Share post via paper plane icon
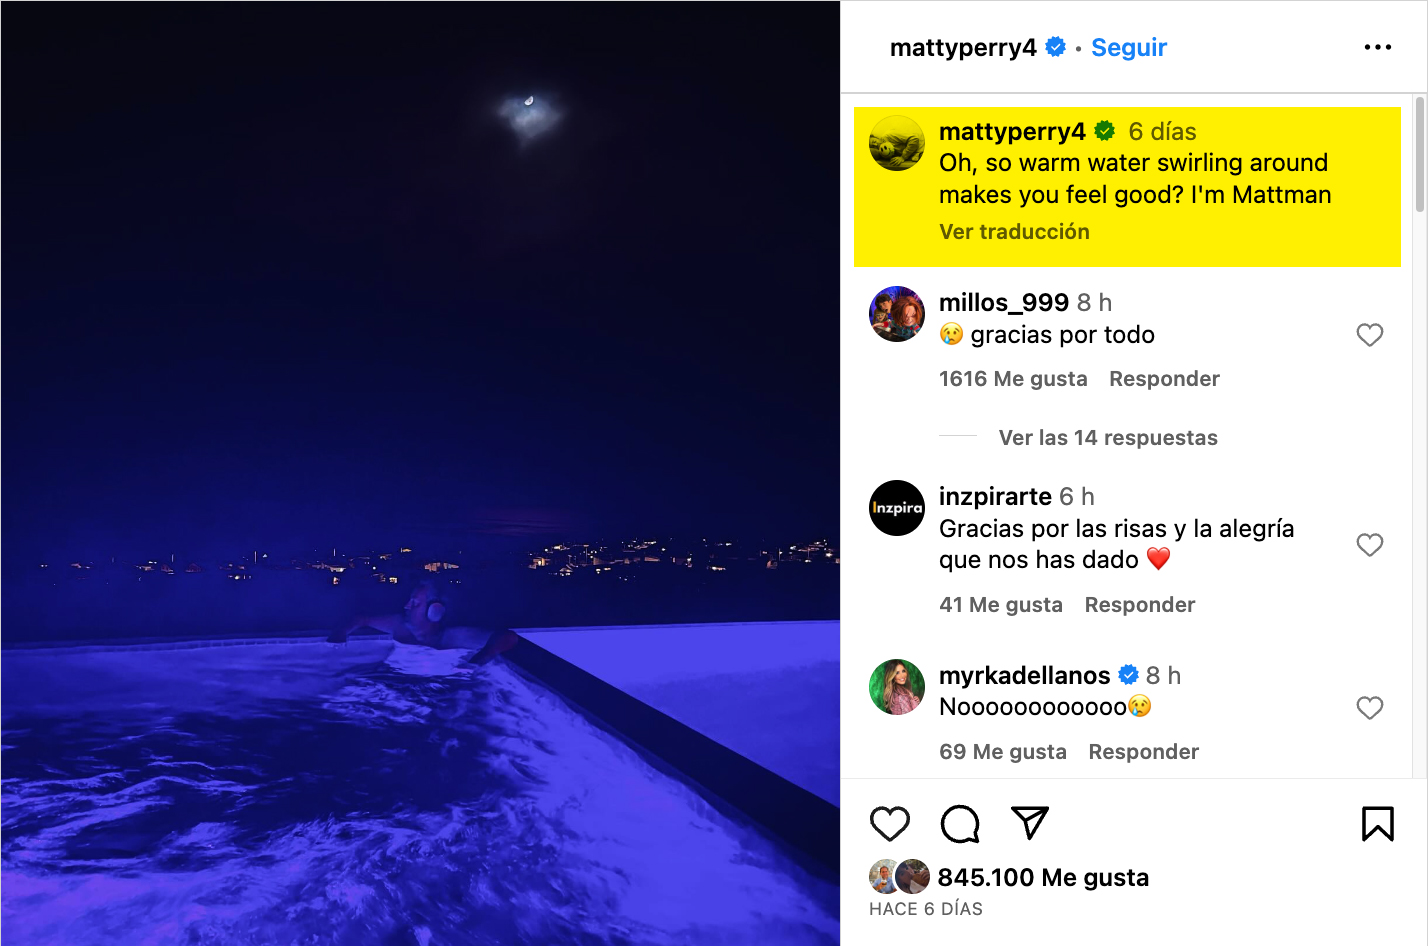This screenshot has width=1428, height=946. (1029, 823)
